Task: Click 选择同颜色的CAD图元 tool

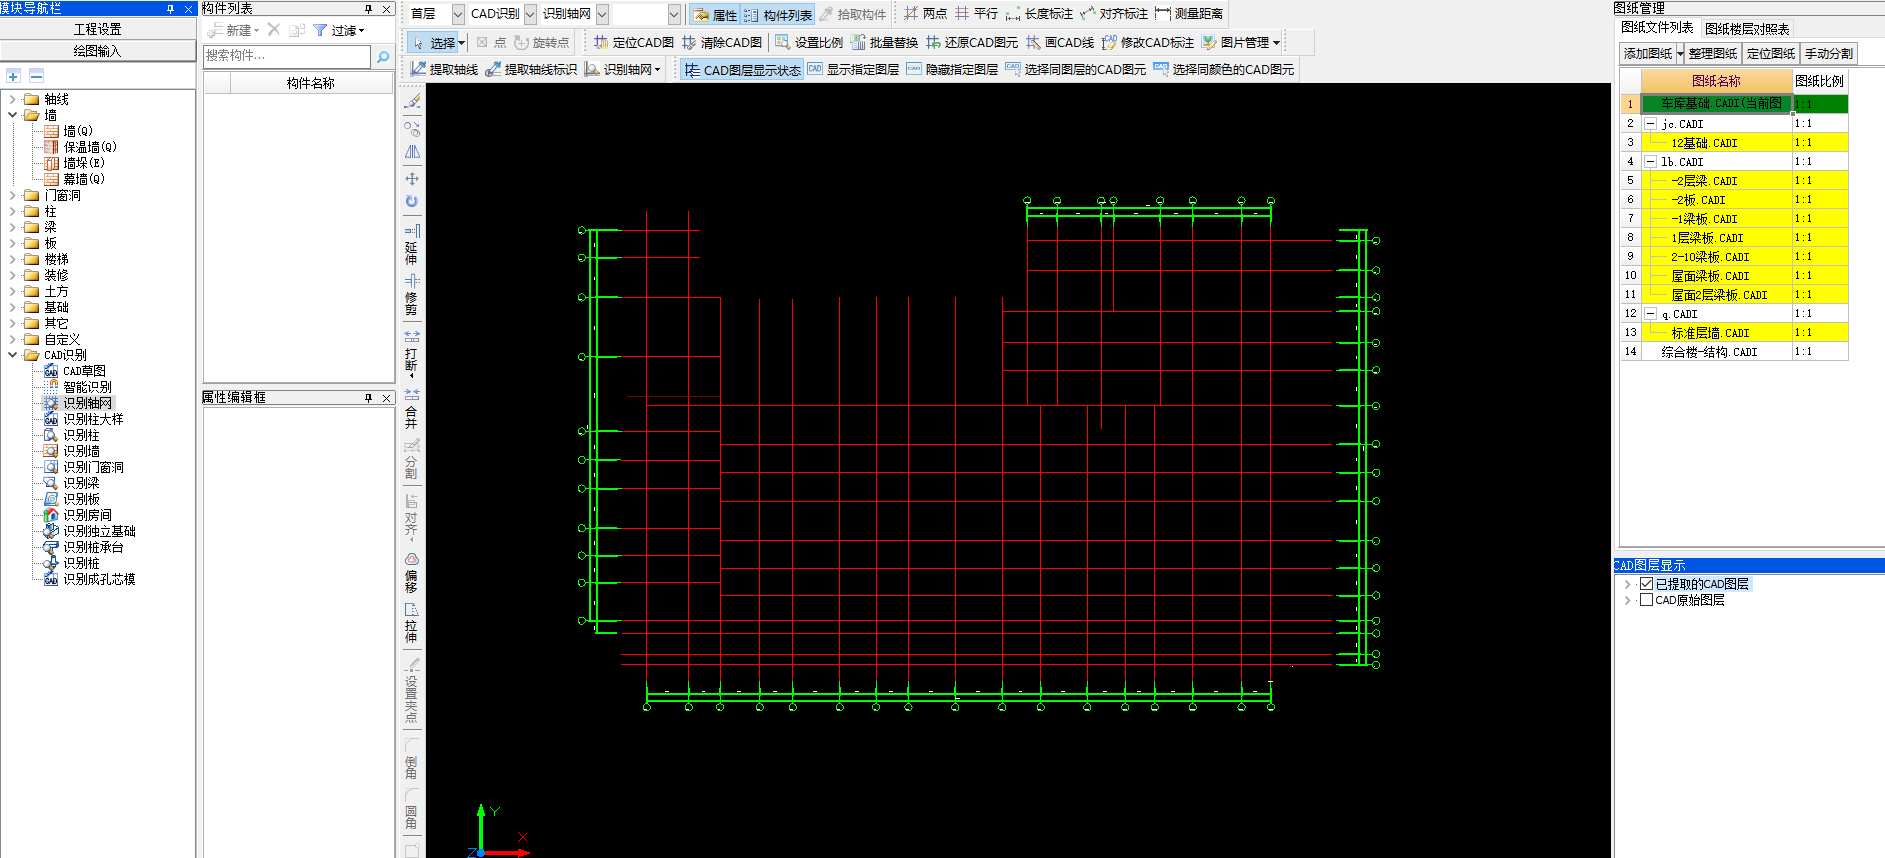Action: point(1224,69)
